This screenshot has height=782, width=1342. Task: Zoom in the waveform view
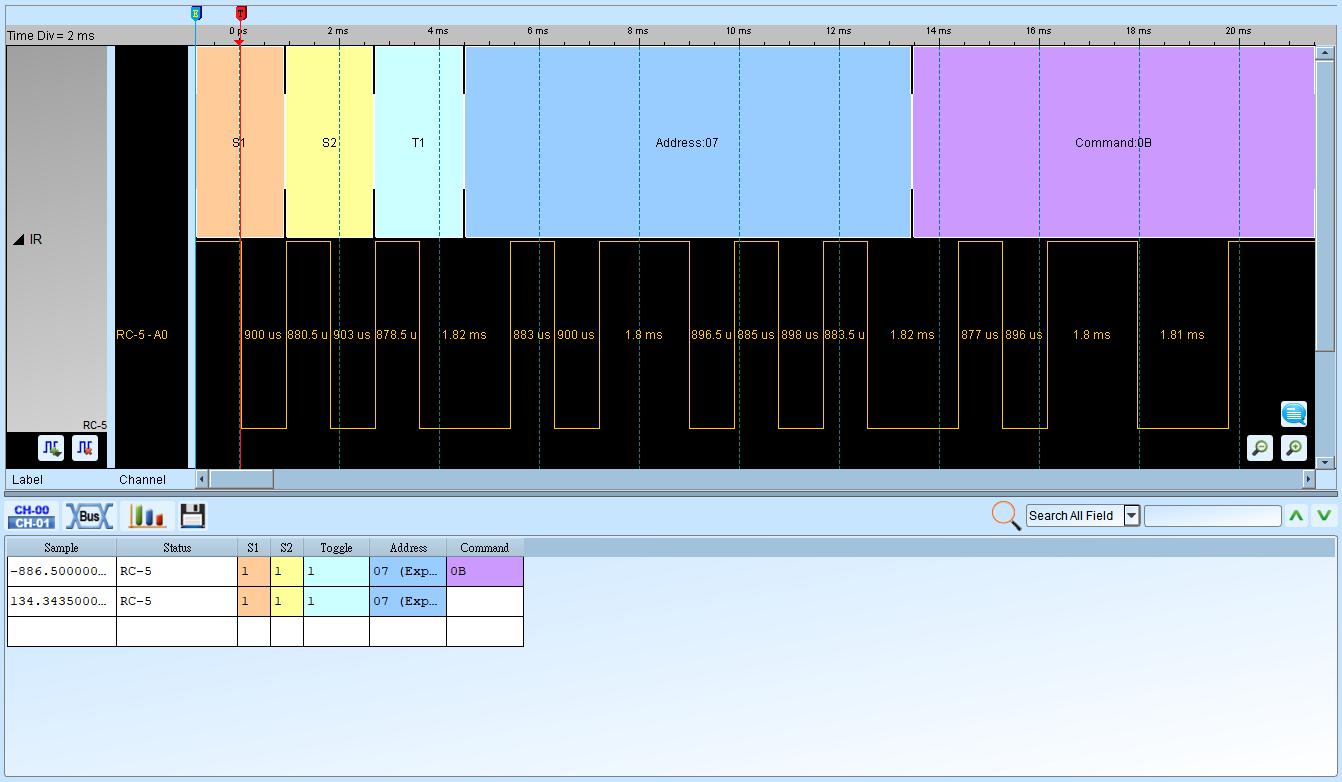tap(1294, 448)
